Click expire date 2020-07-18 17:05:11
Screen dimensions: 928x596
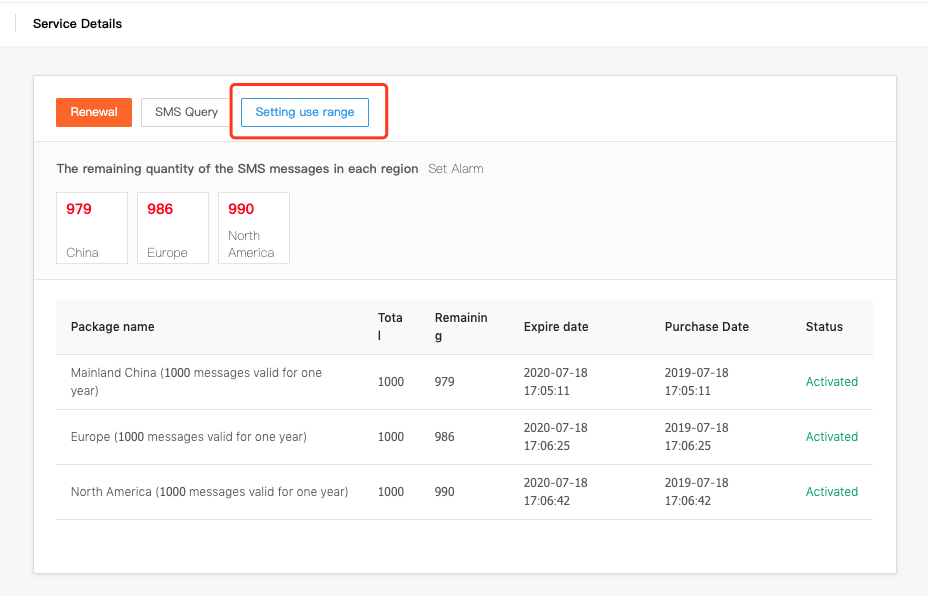[x=556, y=382]
